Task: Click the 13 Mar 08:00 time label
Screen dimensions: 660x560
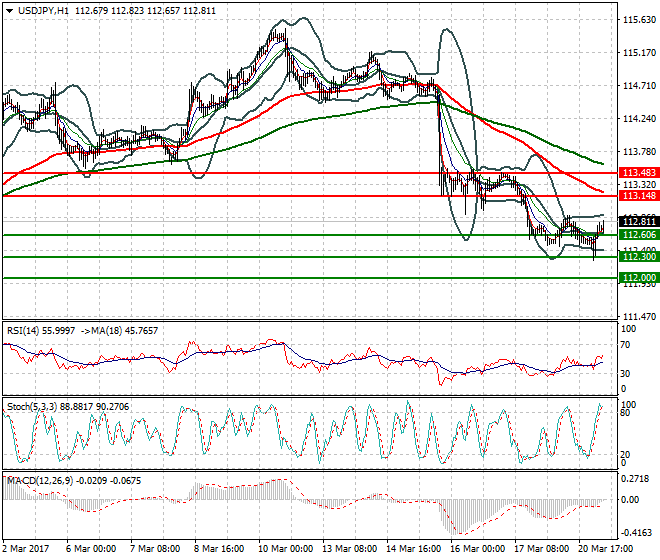Action: 349,549
